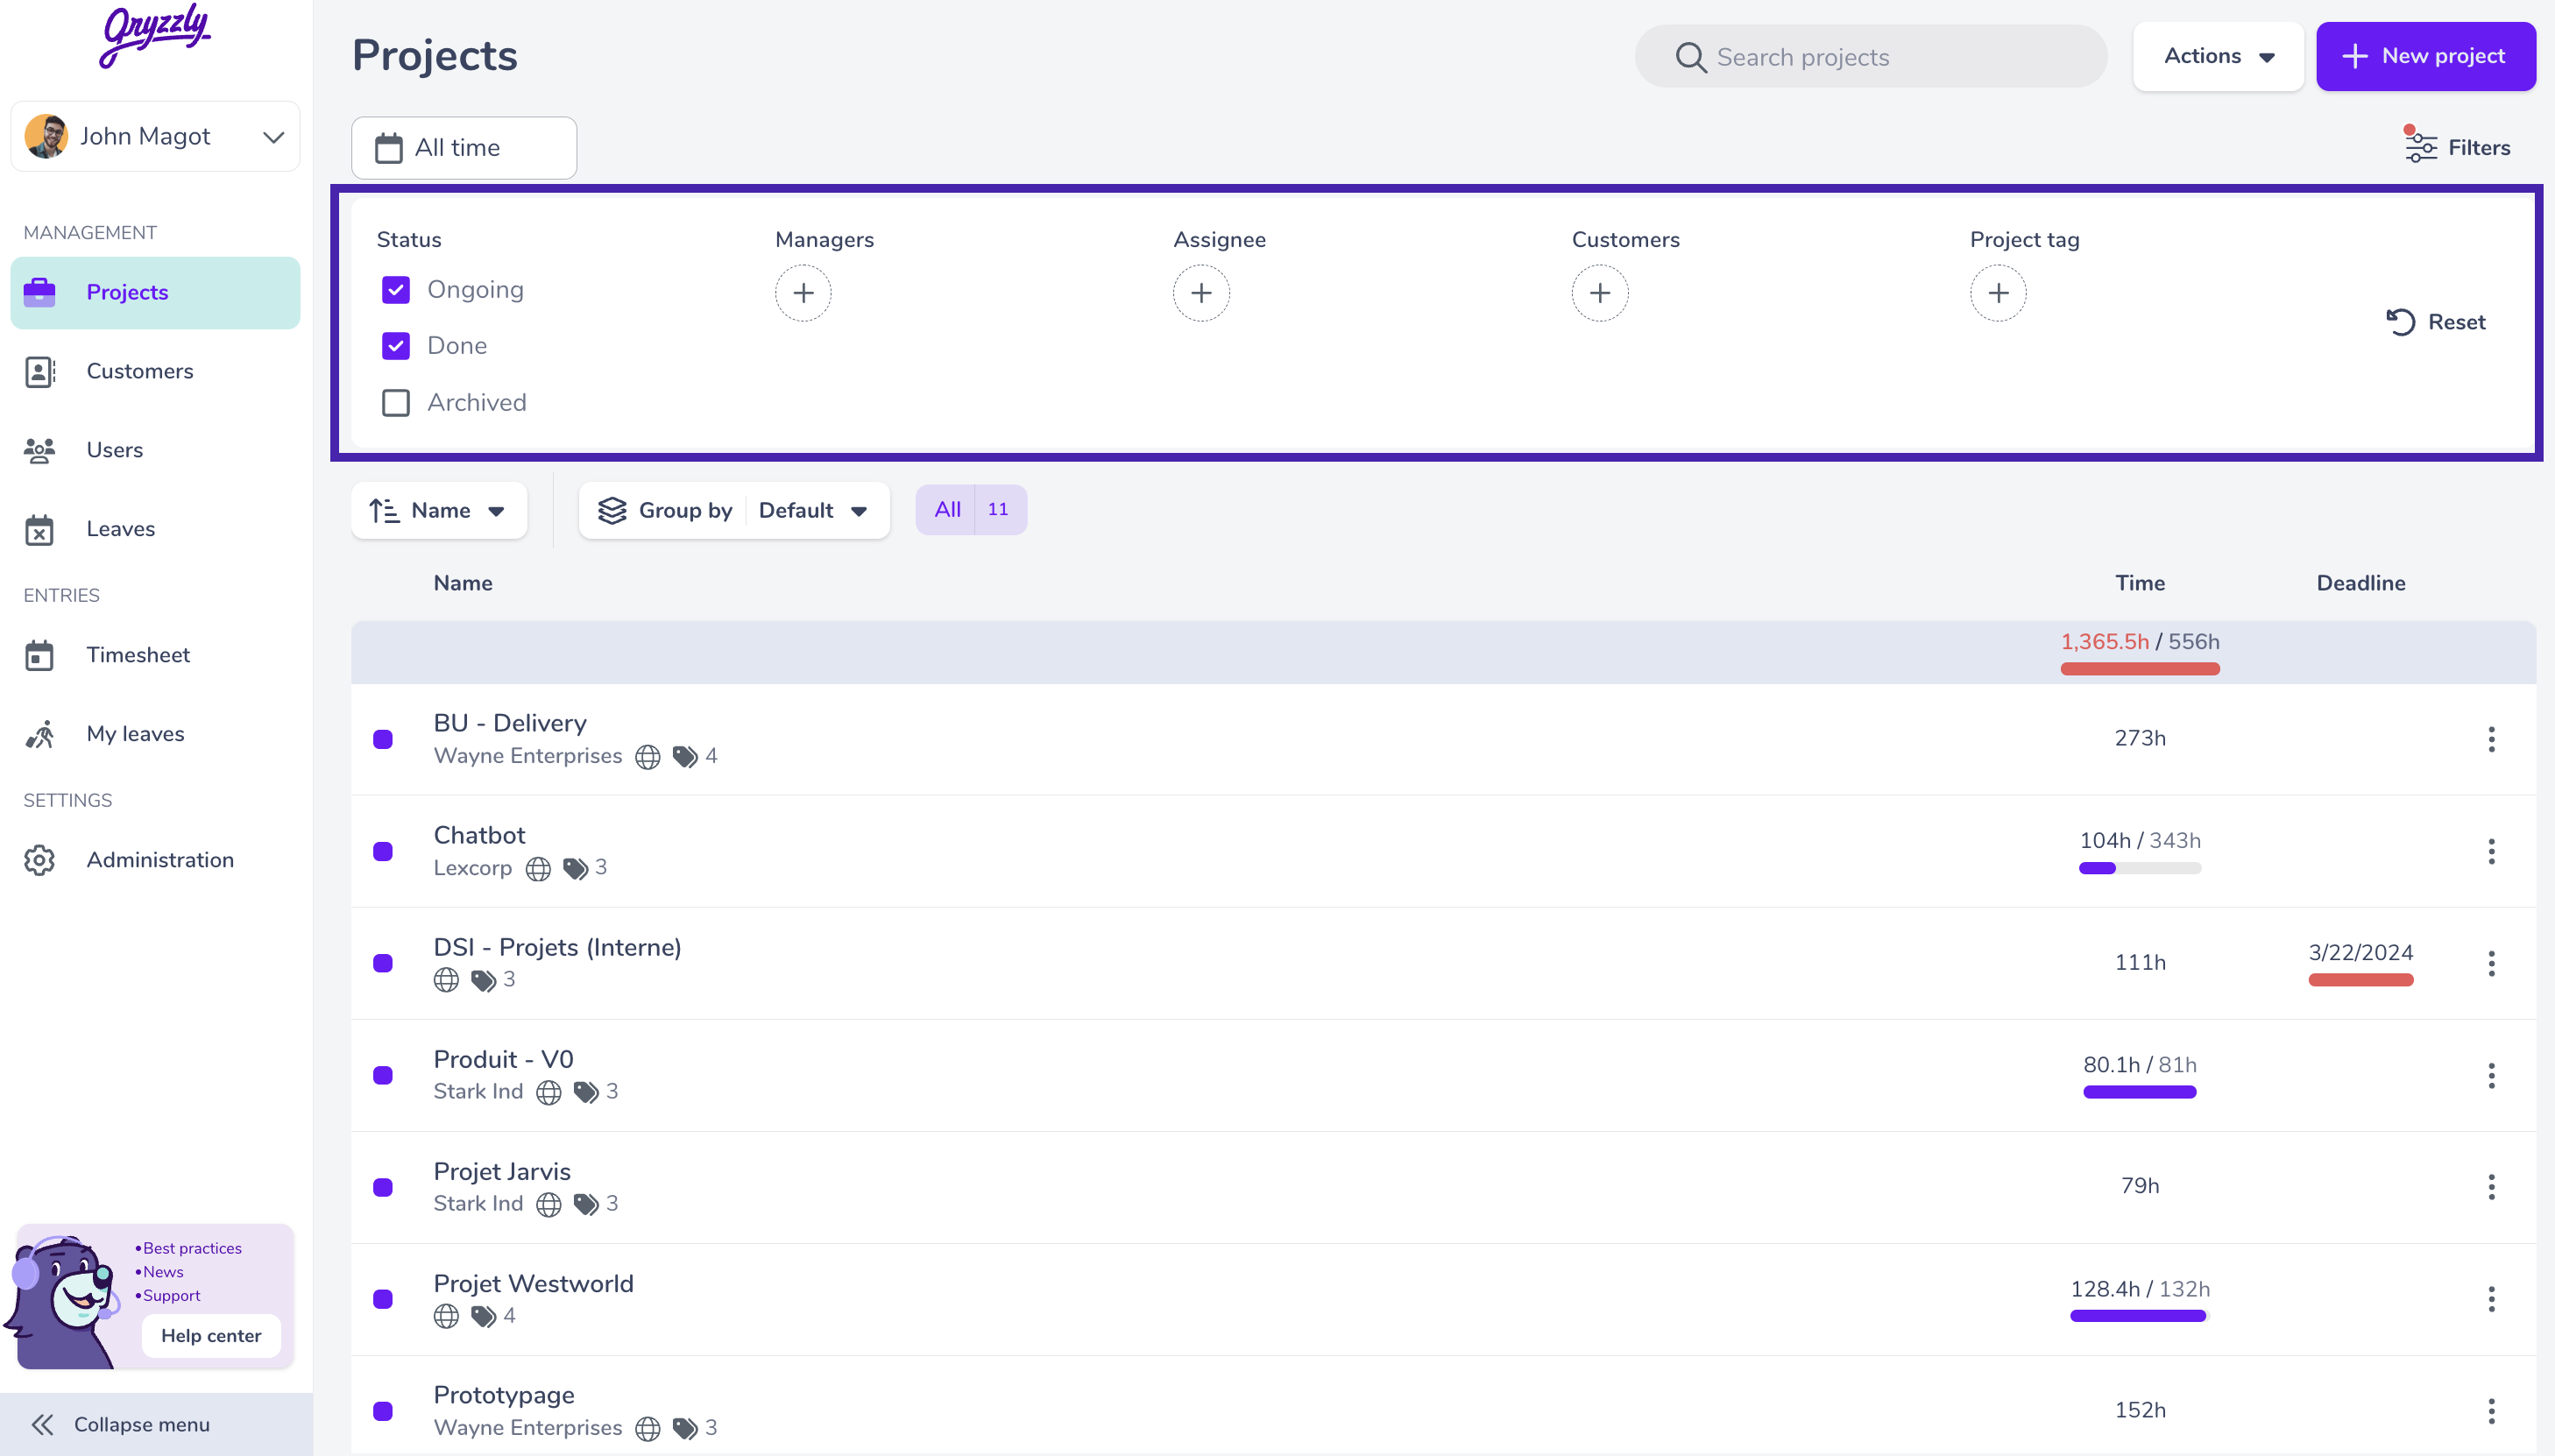The height and width of the screenshot is (1456, 2555).
Task: Create a New project
Action: 2425,56
